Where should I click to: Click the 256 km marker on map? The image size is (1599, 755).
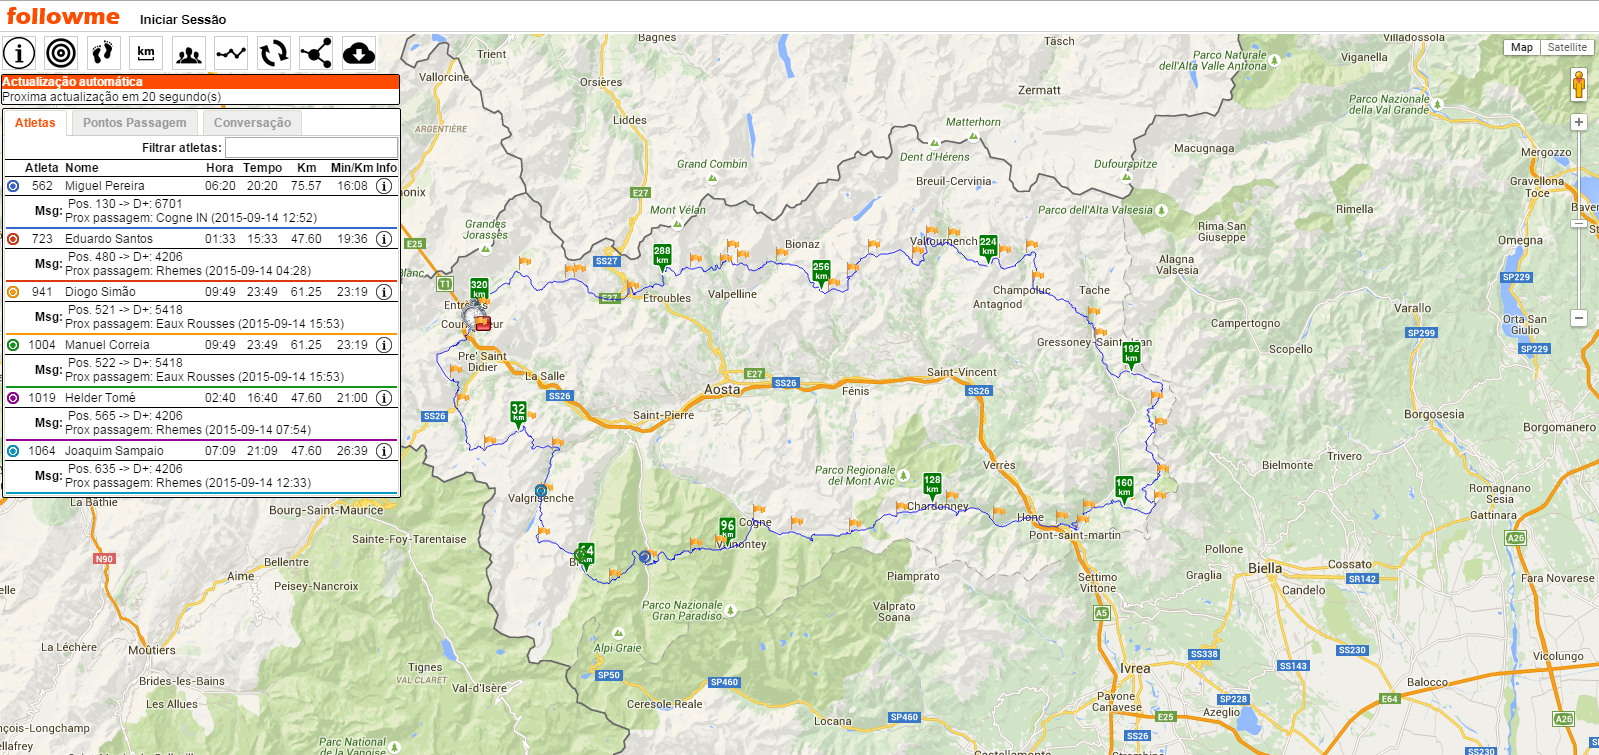(821, 272)
